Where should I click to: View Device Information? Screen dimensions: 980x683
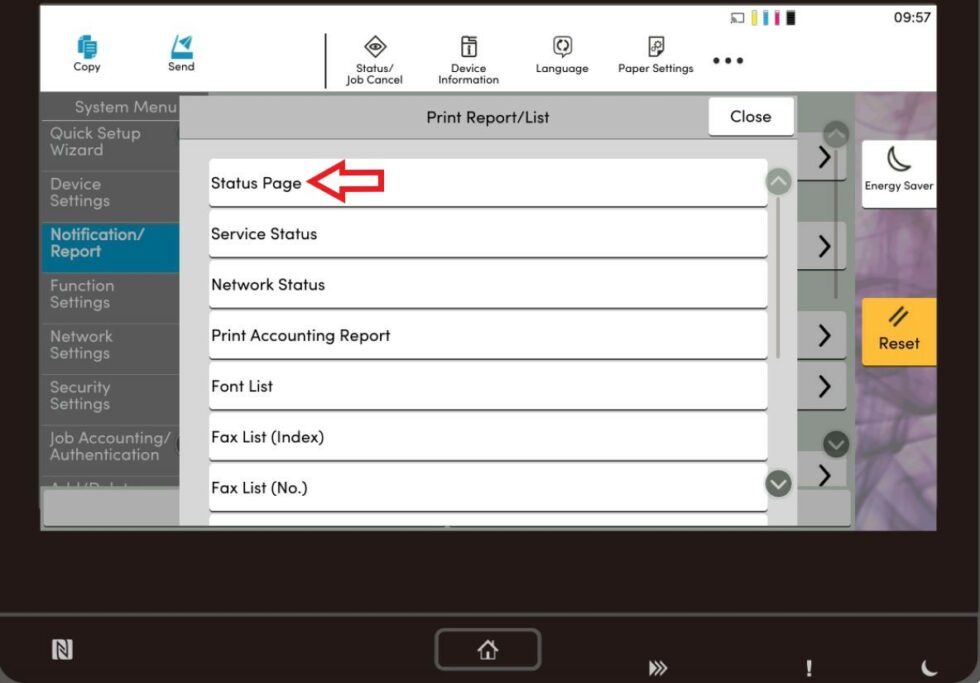(468, 57)
